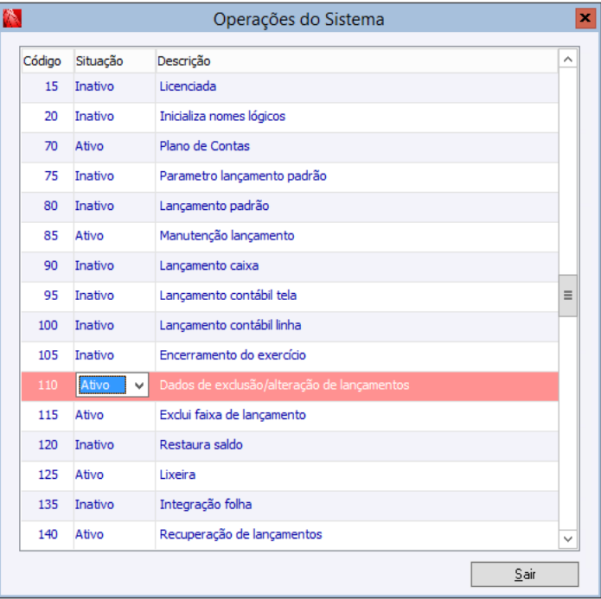This screenshot has height=599, width=601.
Task: Click 'Dados de exclusão/alteração de lançamentos' text
Action: [x=284, y=385]
